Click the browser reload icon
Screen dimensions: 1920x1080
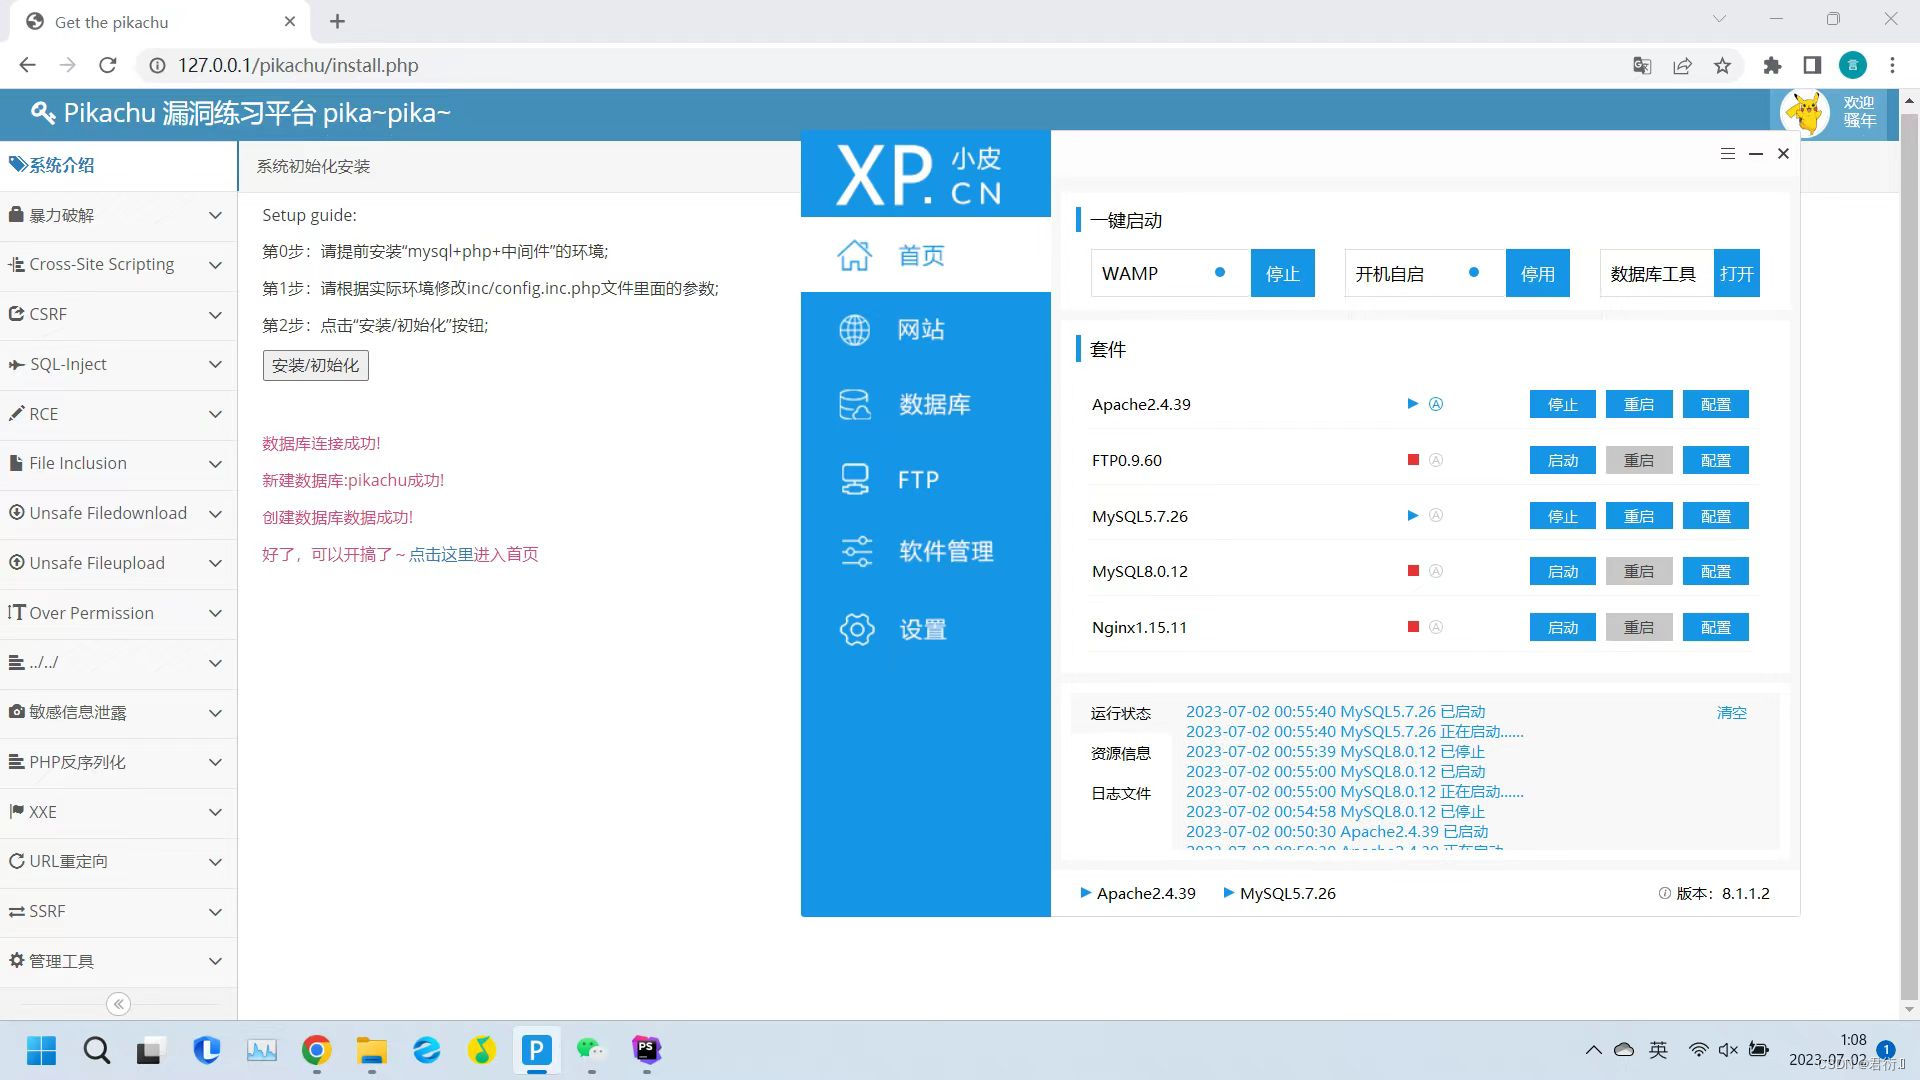click(108, 65)
